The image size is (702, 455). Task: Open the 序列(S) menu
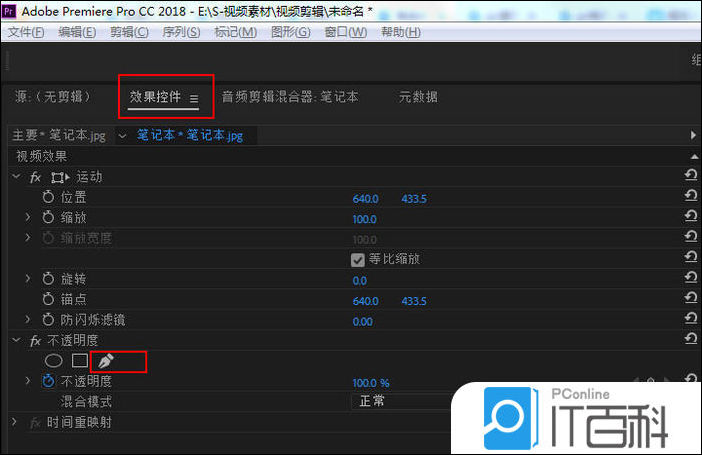point(181,32)
